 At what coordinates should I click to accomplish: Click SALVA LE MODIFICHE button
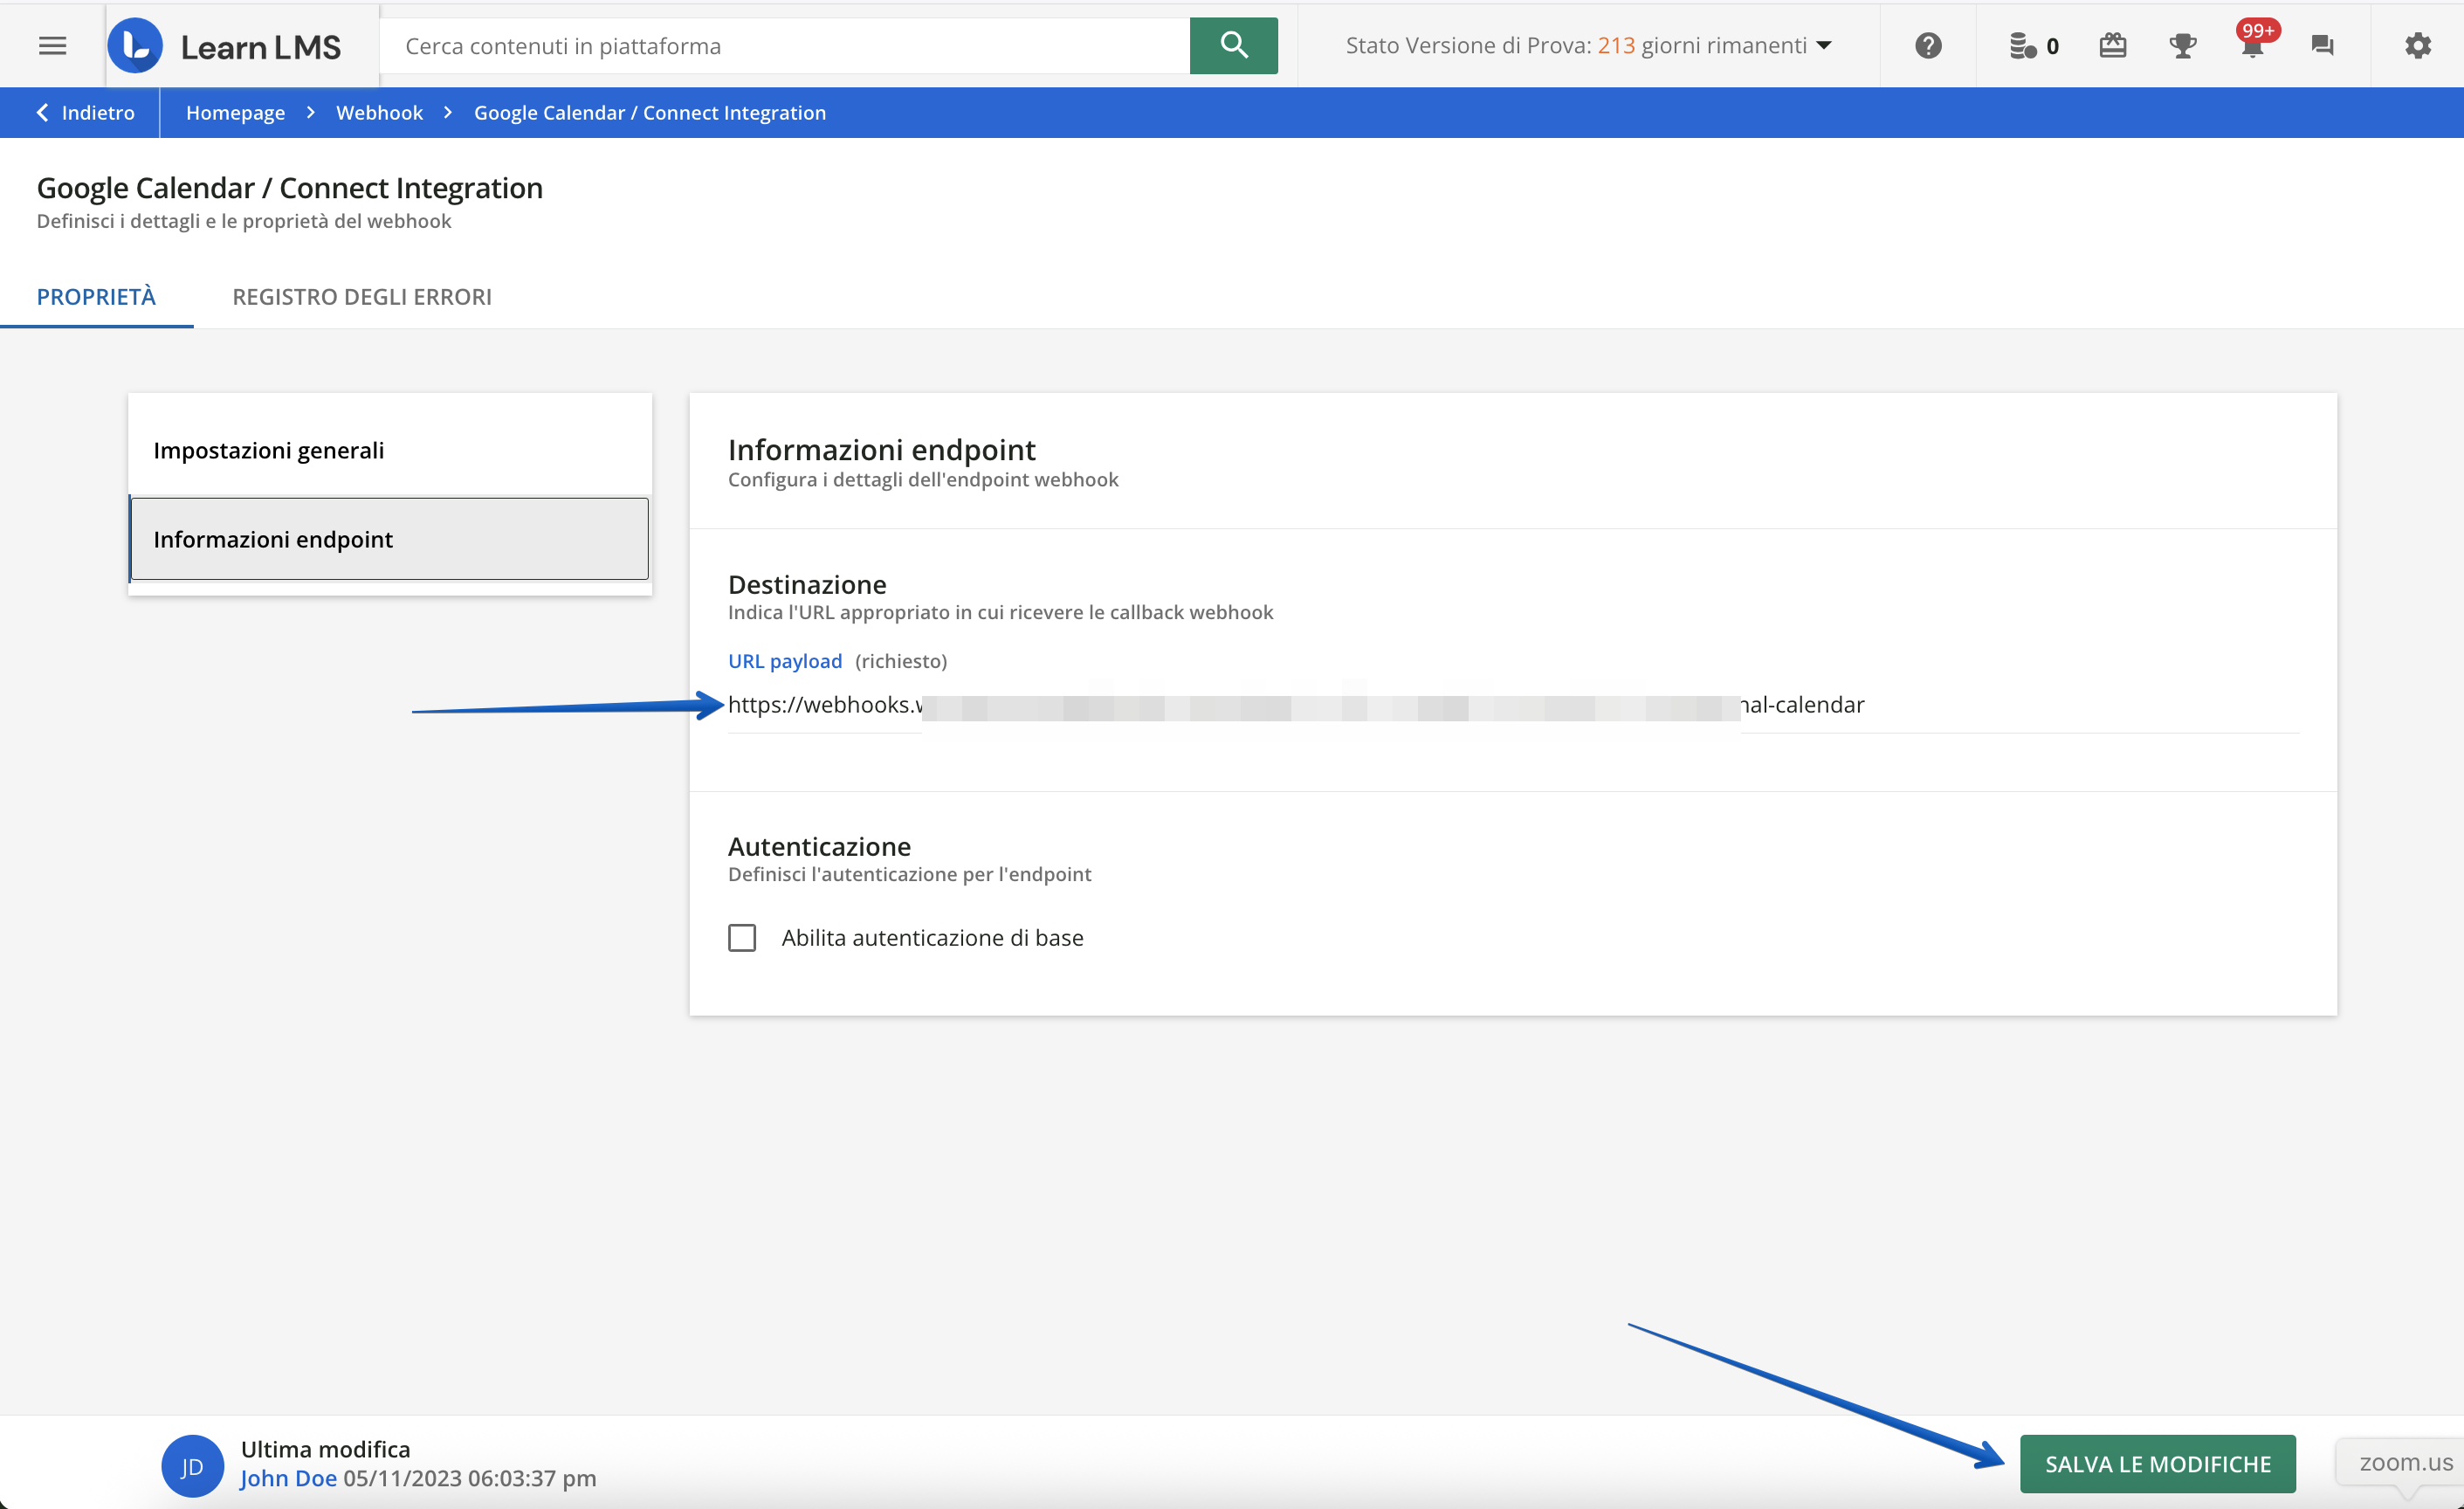point(2157,1464)
